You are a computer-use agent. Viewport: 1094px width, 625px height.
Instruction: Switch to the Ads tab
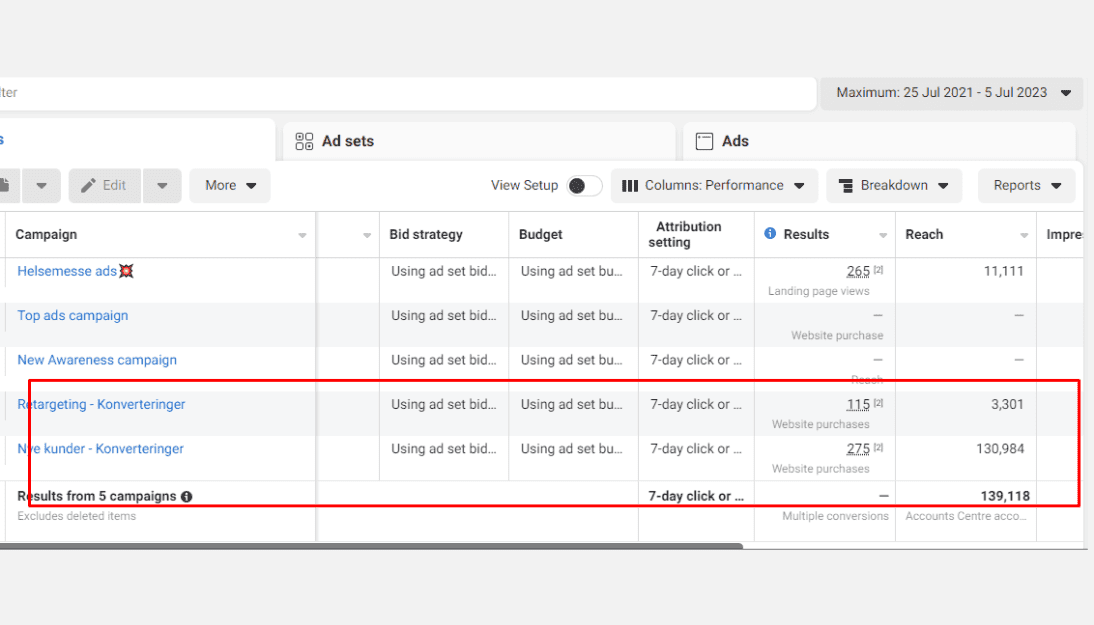pos(735,142)
